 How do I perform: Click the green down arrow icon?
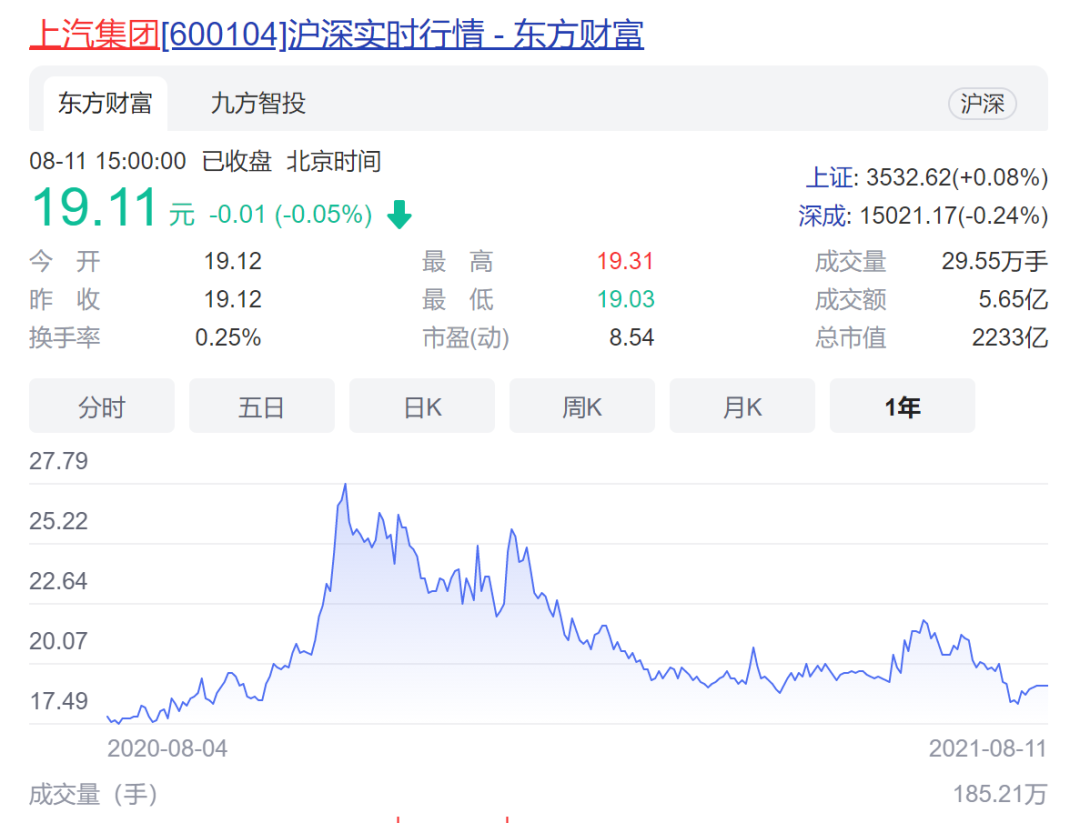[x=399, y=214]
